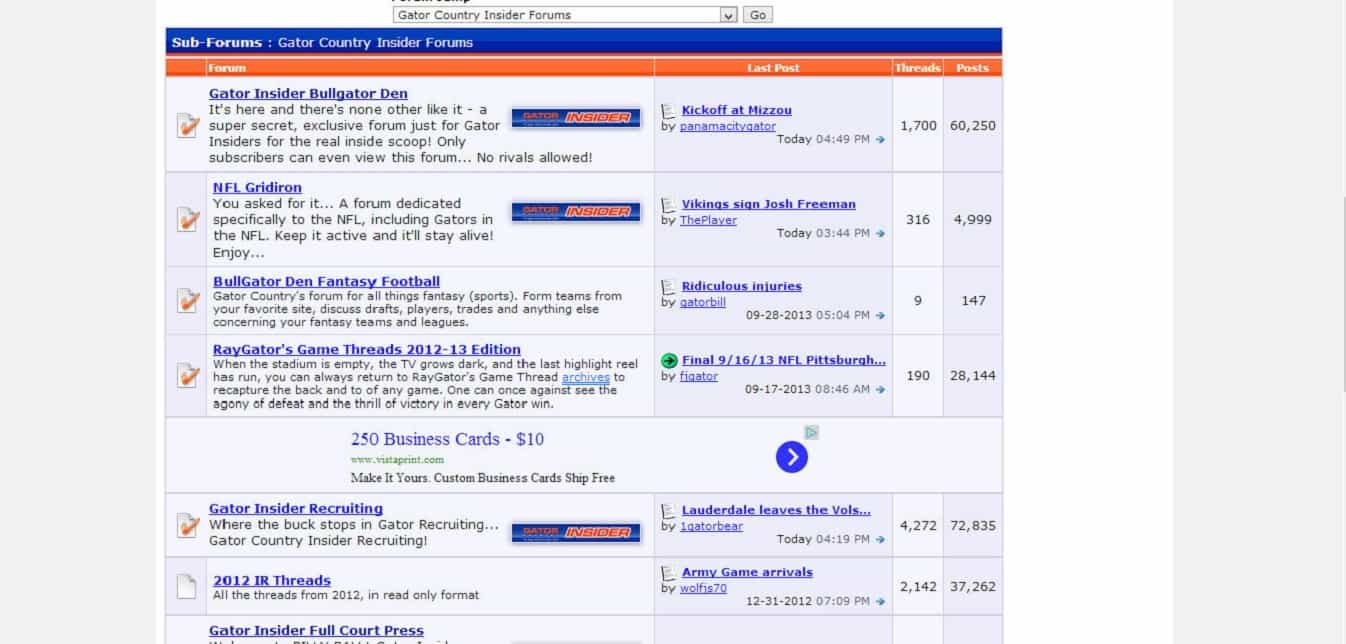The height and width of the screenshot is (644, 1346).
Task: Click the post icon next to Vikings sign Josh Freeman
Action: (669, 204)
